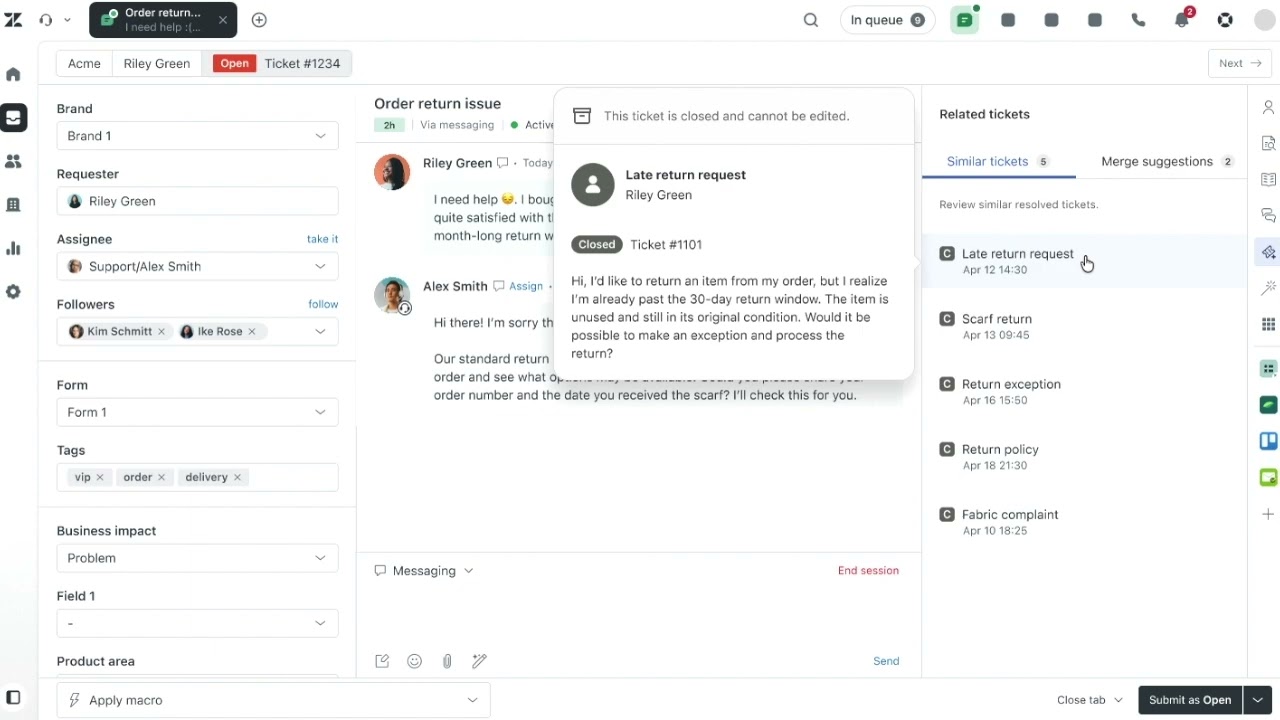This screenshot has height=720, width=1280.
Task: Open the Apply macro dropdown
Action: pos(274,700)
